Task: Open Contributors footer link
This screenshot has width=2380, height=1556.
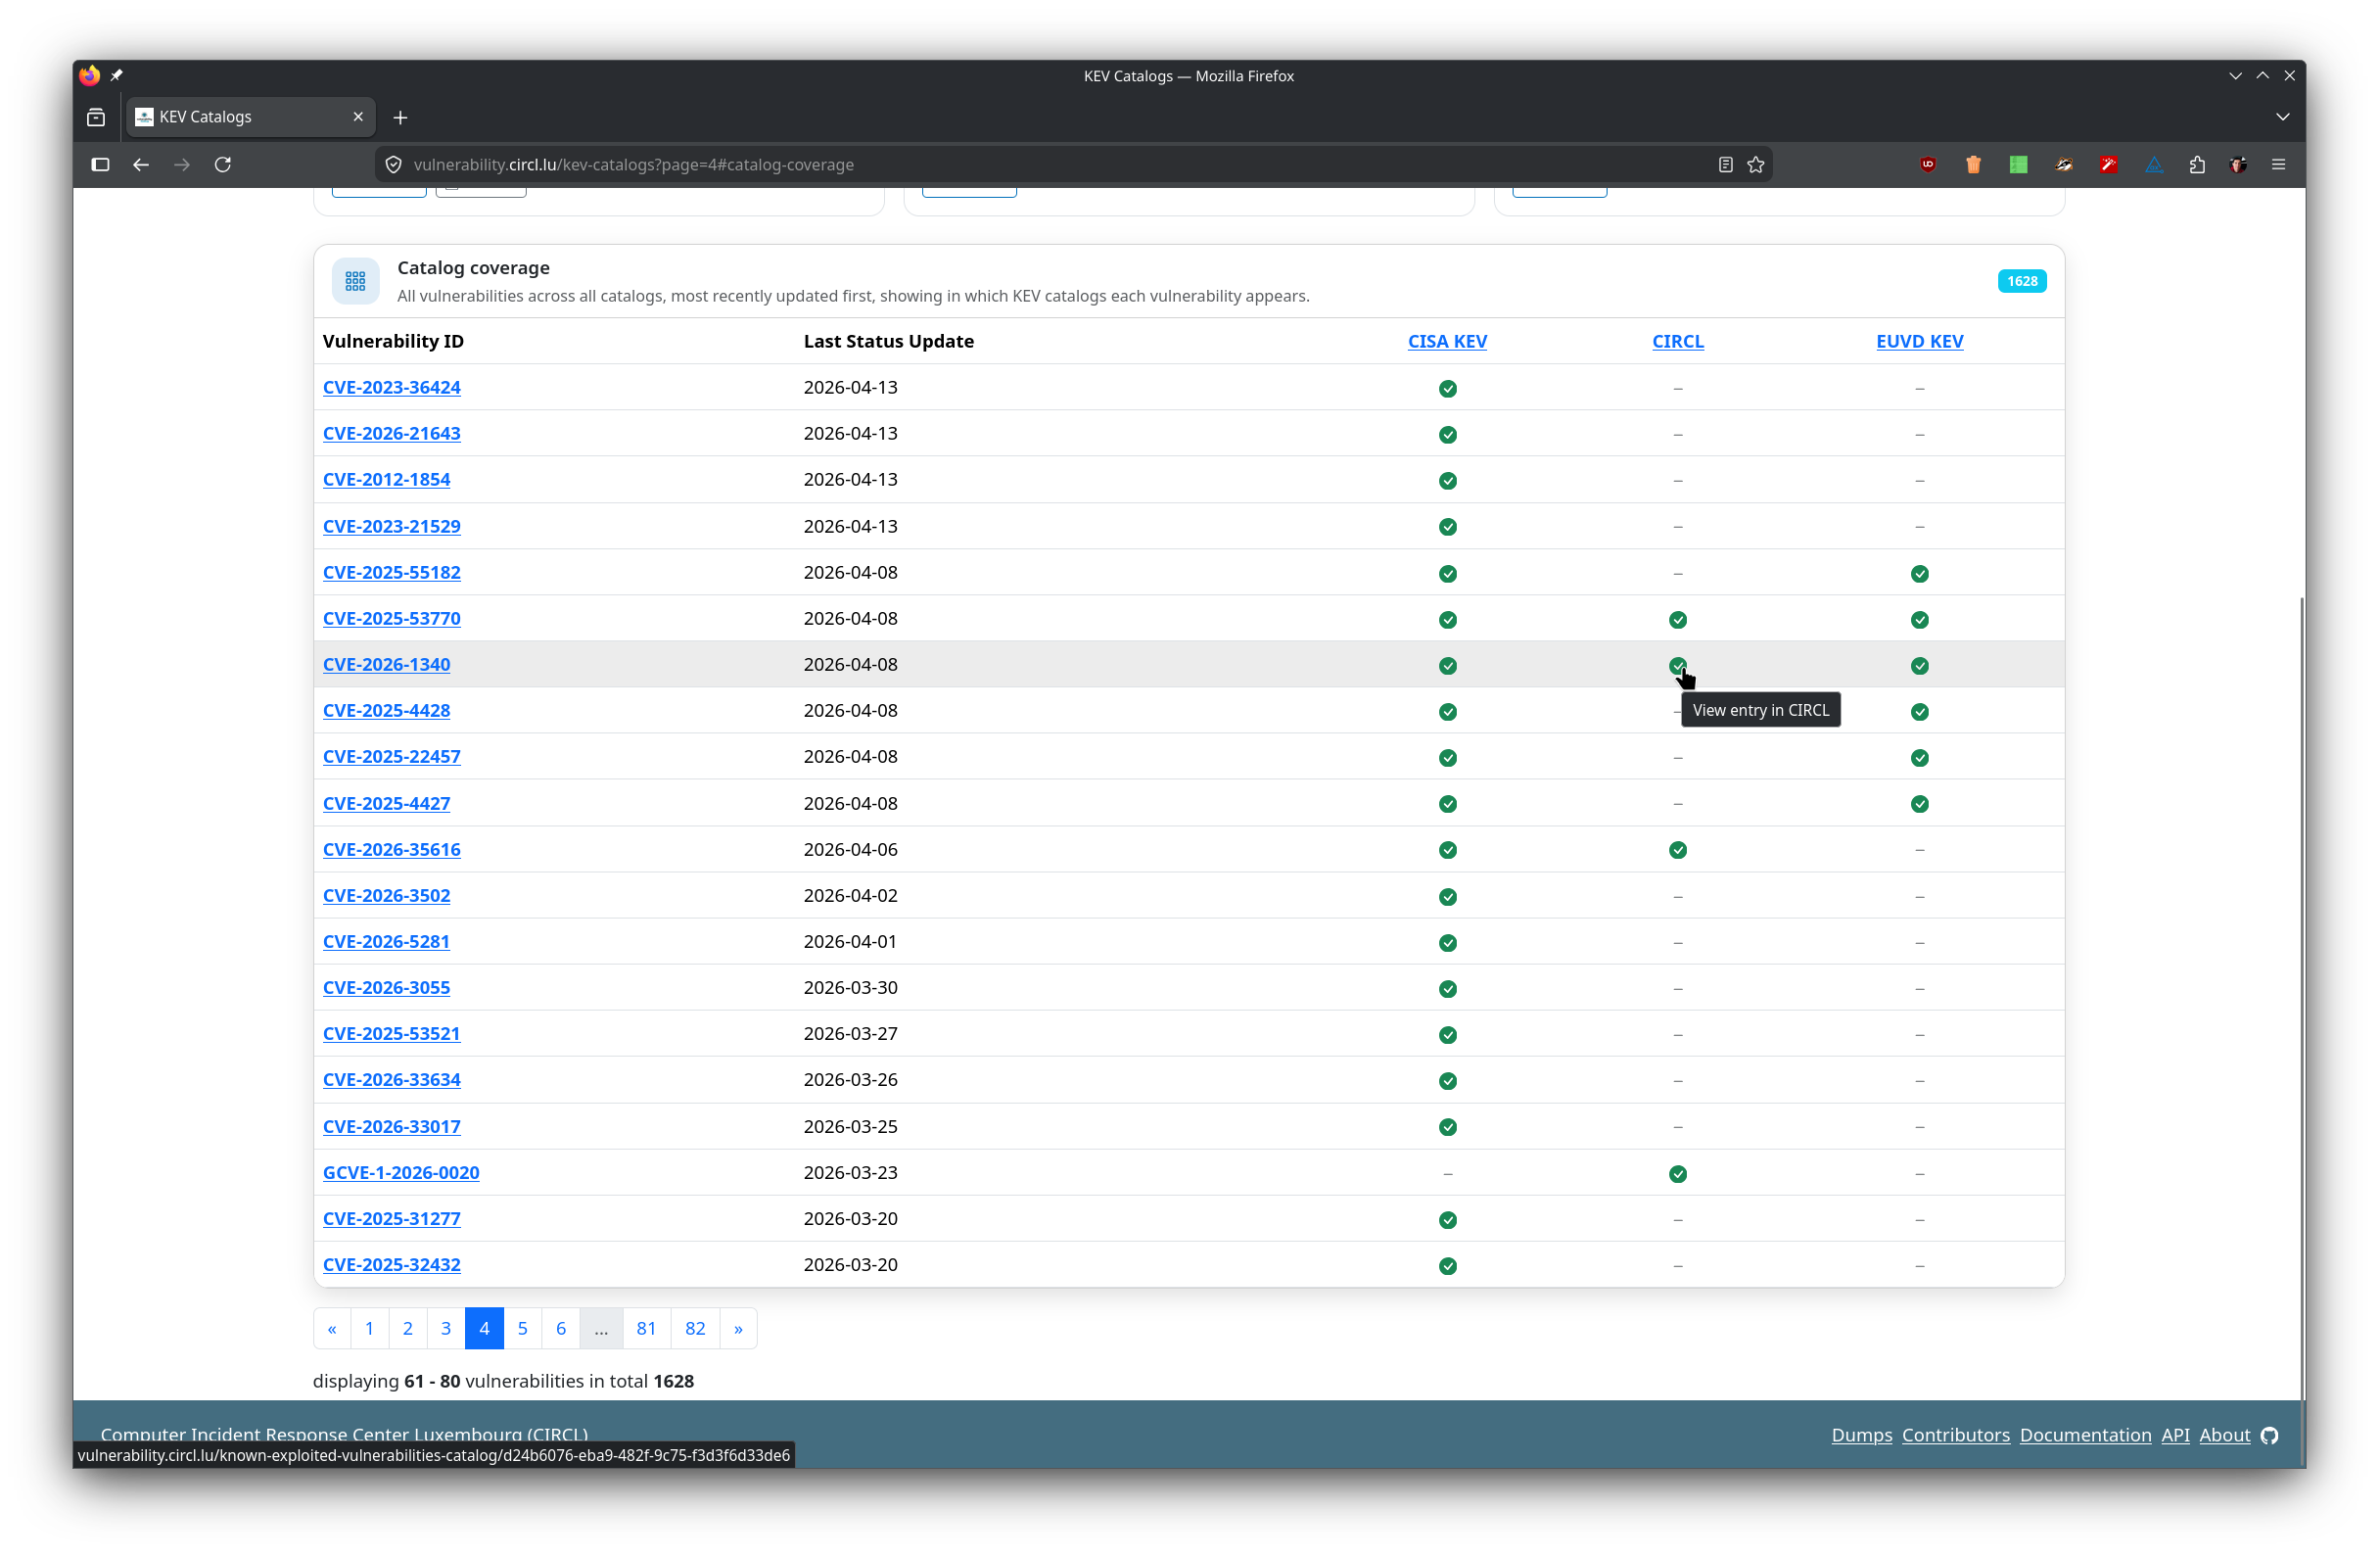Action: coord(1955,1435)
